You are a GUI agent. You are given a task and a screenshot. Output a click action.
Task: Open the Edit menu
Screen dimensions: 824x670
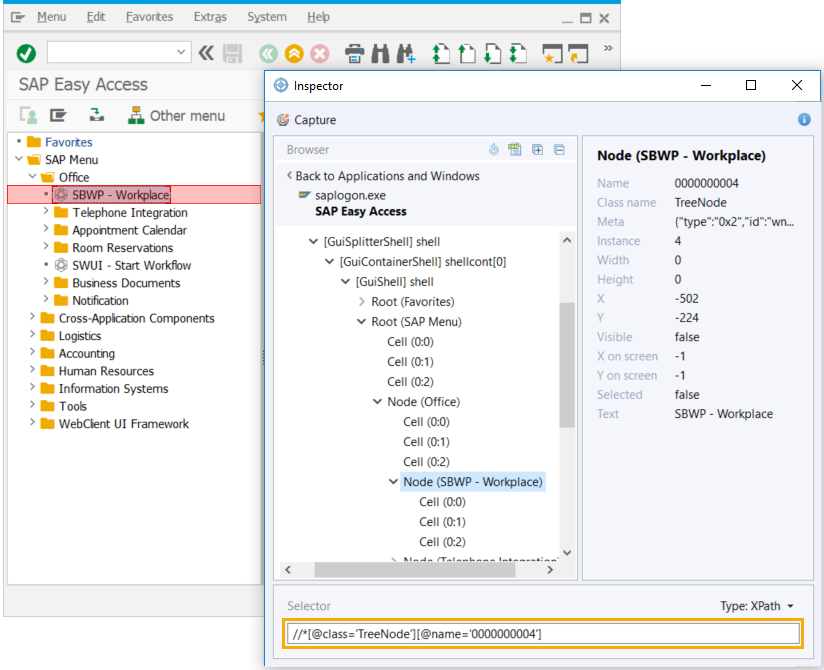coord(96,17)
